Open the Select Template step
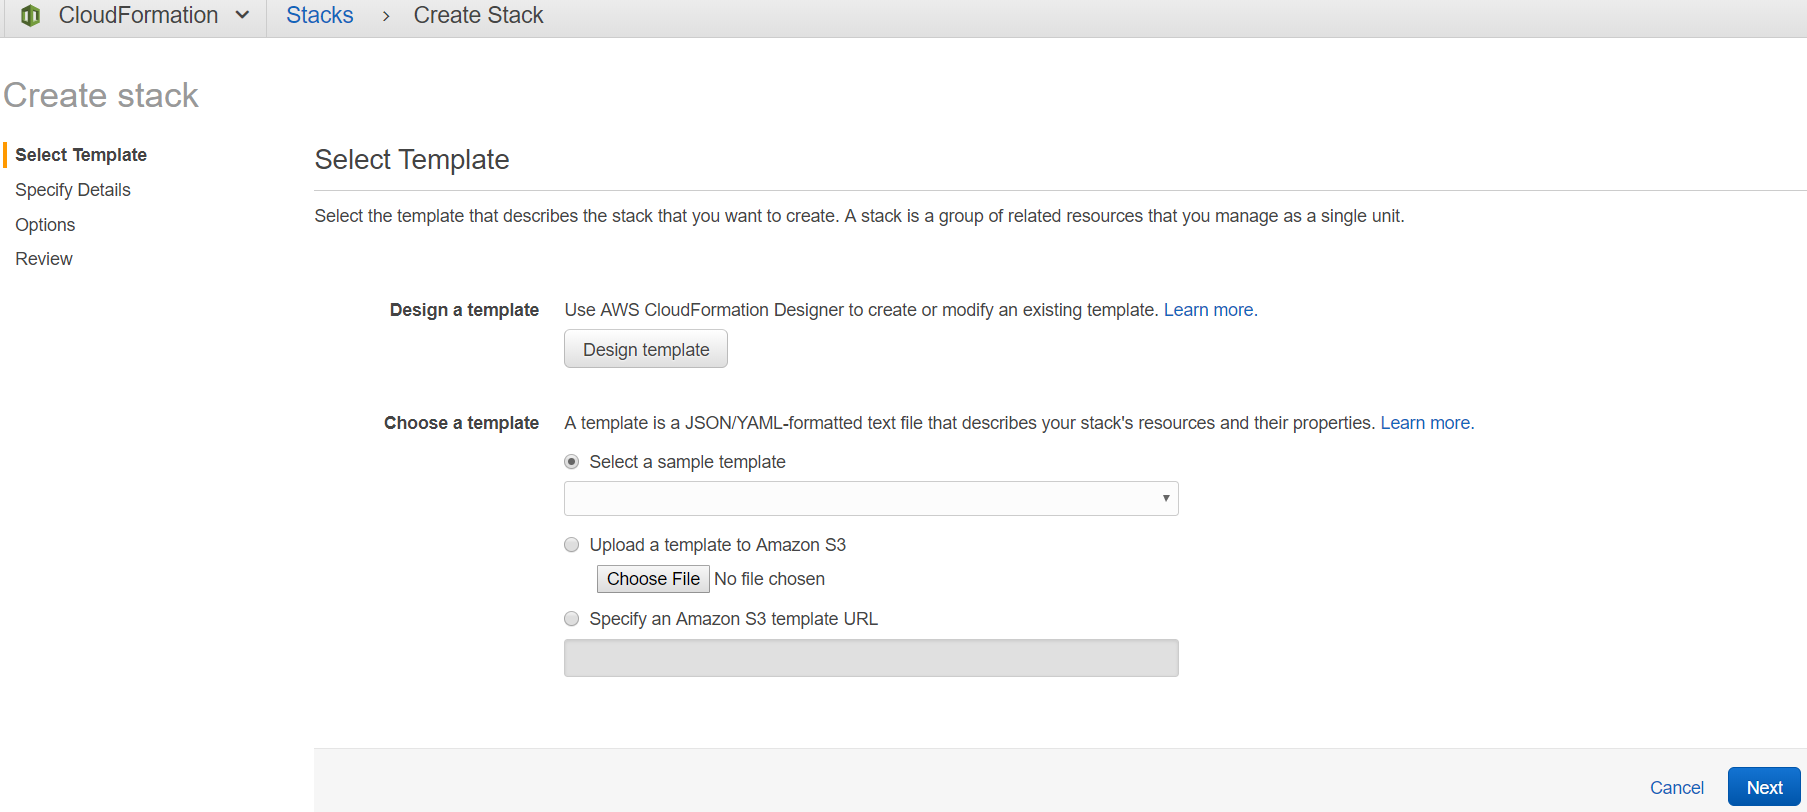 point(81,155)
